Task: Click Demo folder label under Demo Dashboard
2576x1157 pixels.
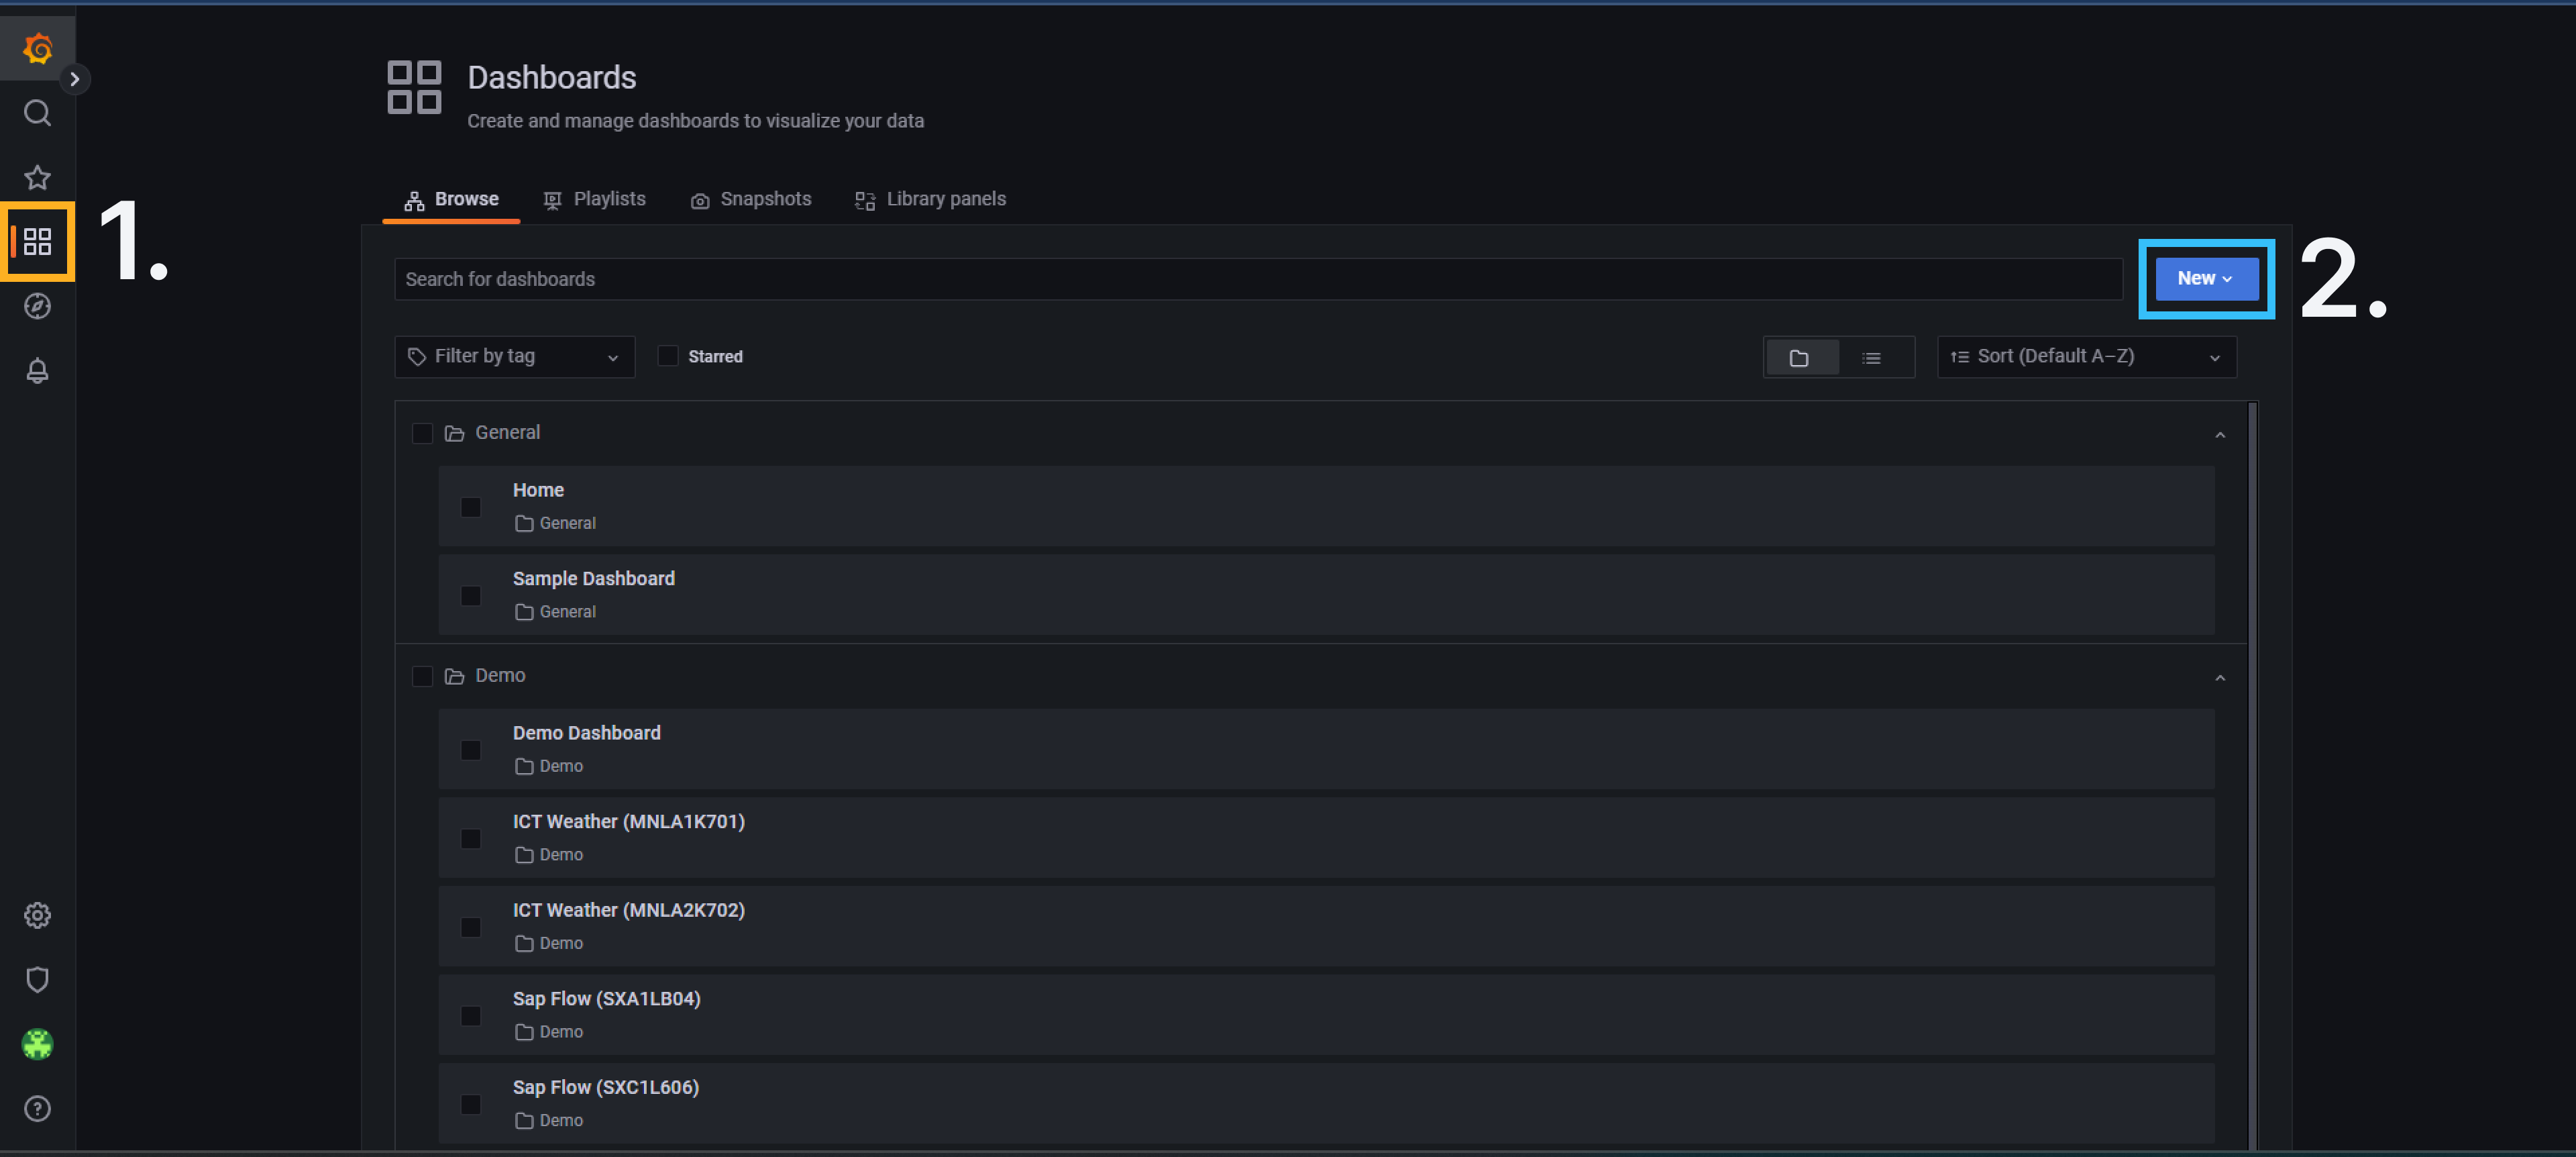Action: pos(561,766)
